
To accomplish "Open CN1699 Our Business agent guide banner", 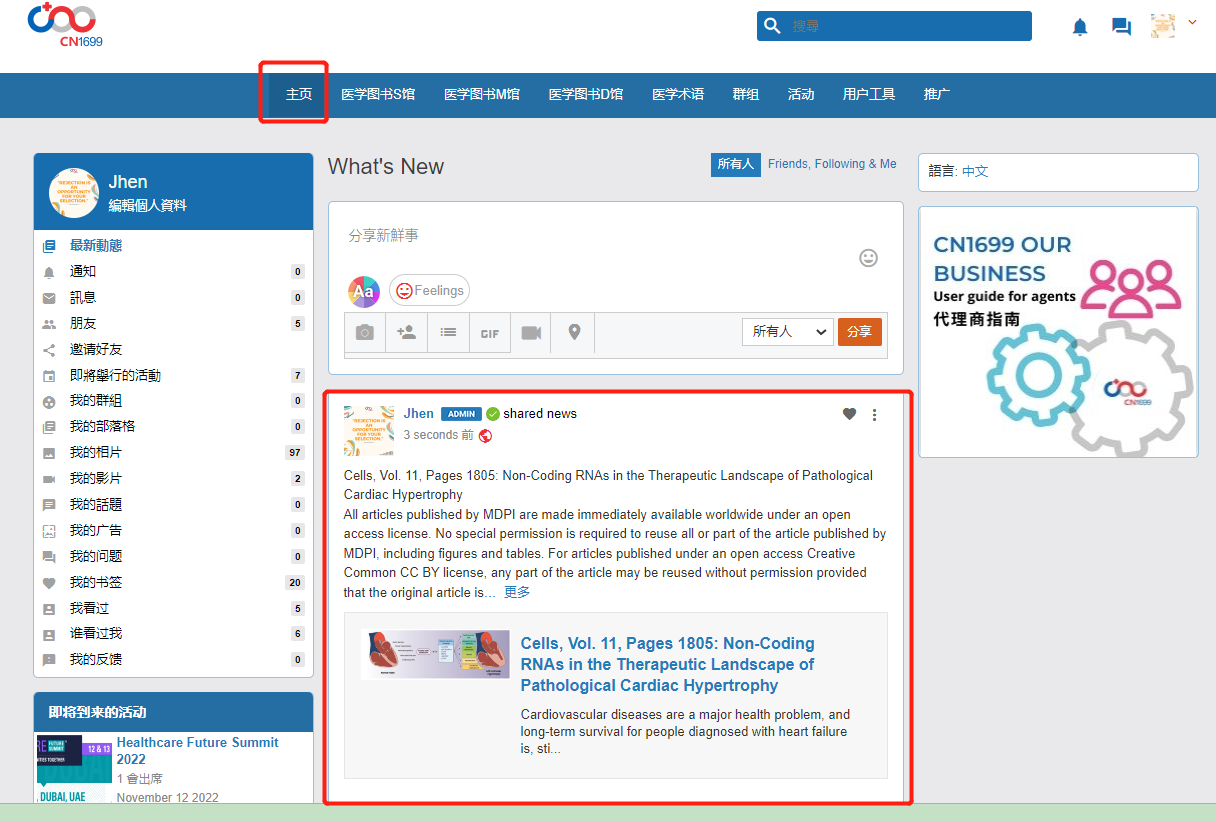I will coord(1058,332).
